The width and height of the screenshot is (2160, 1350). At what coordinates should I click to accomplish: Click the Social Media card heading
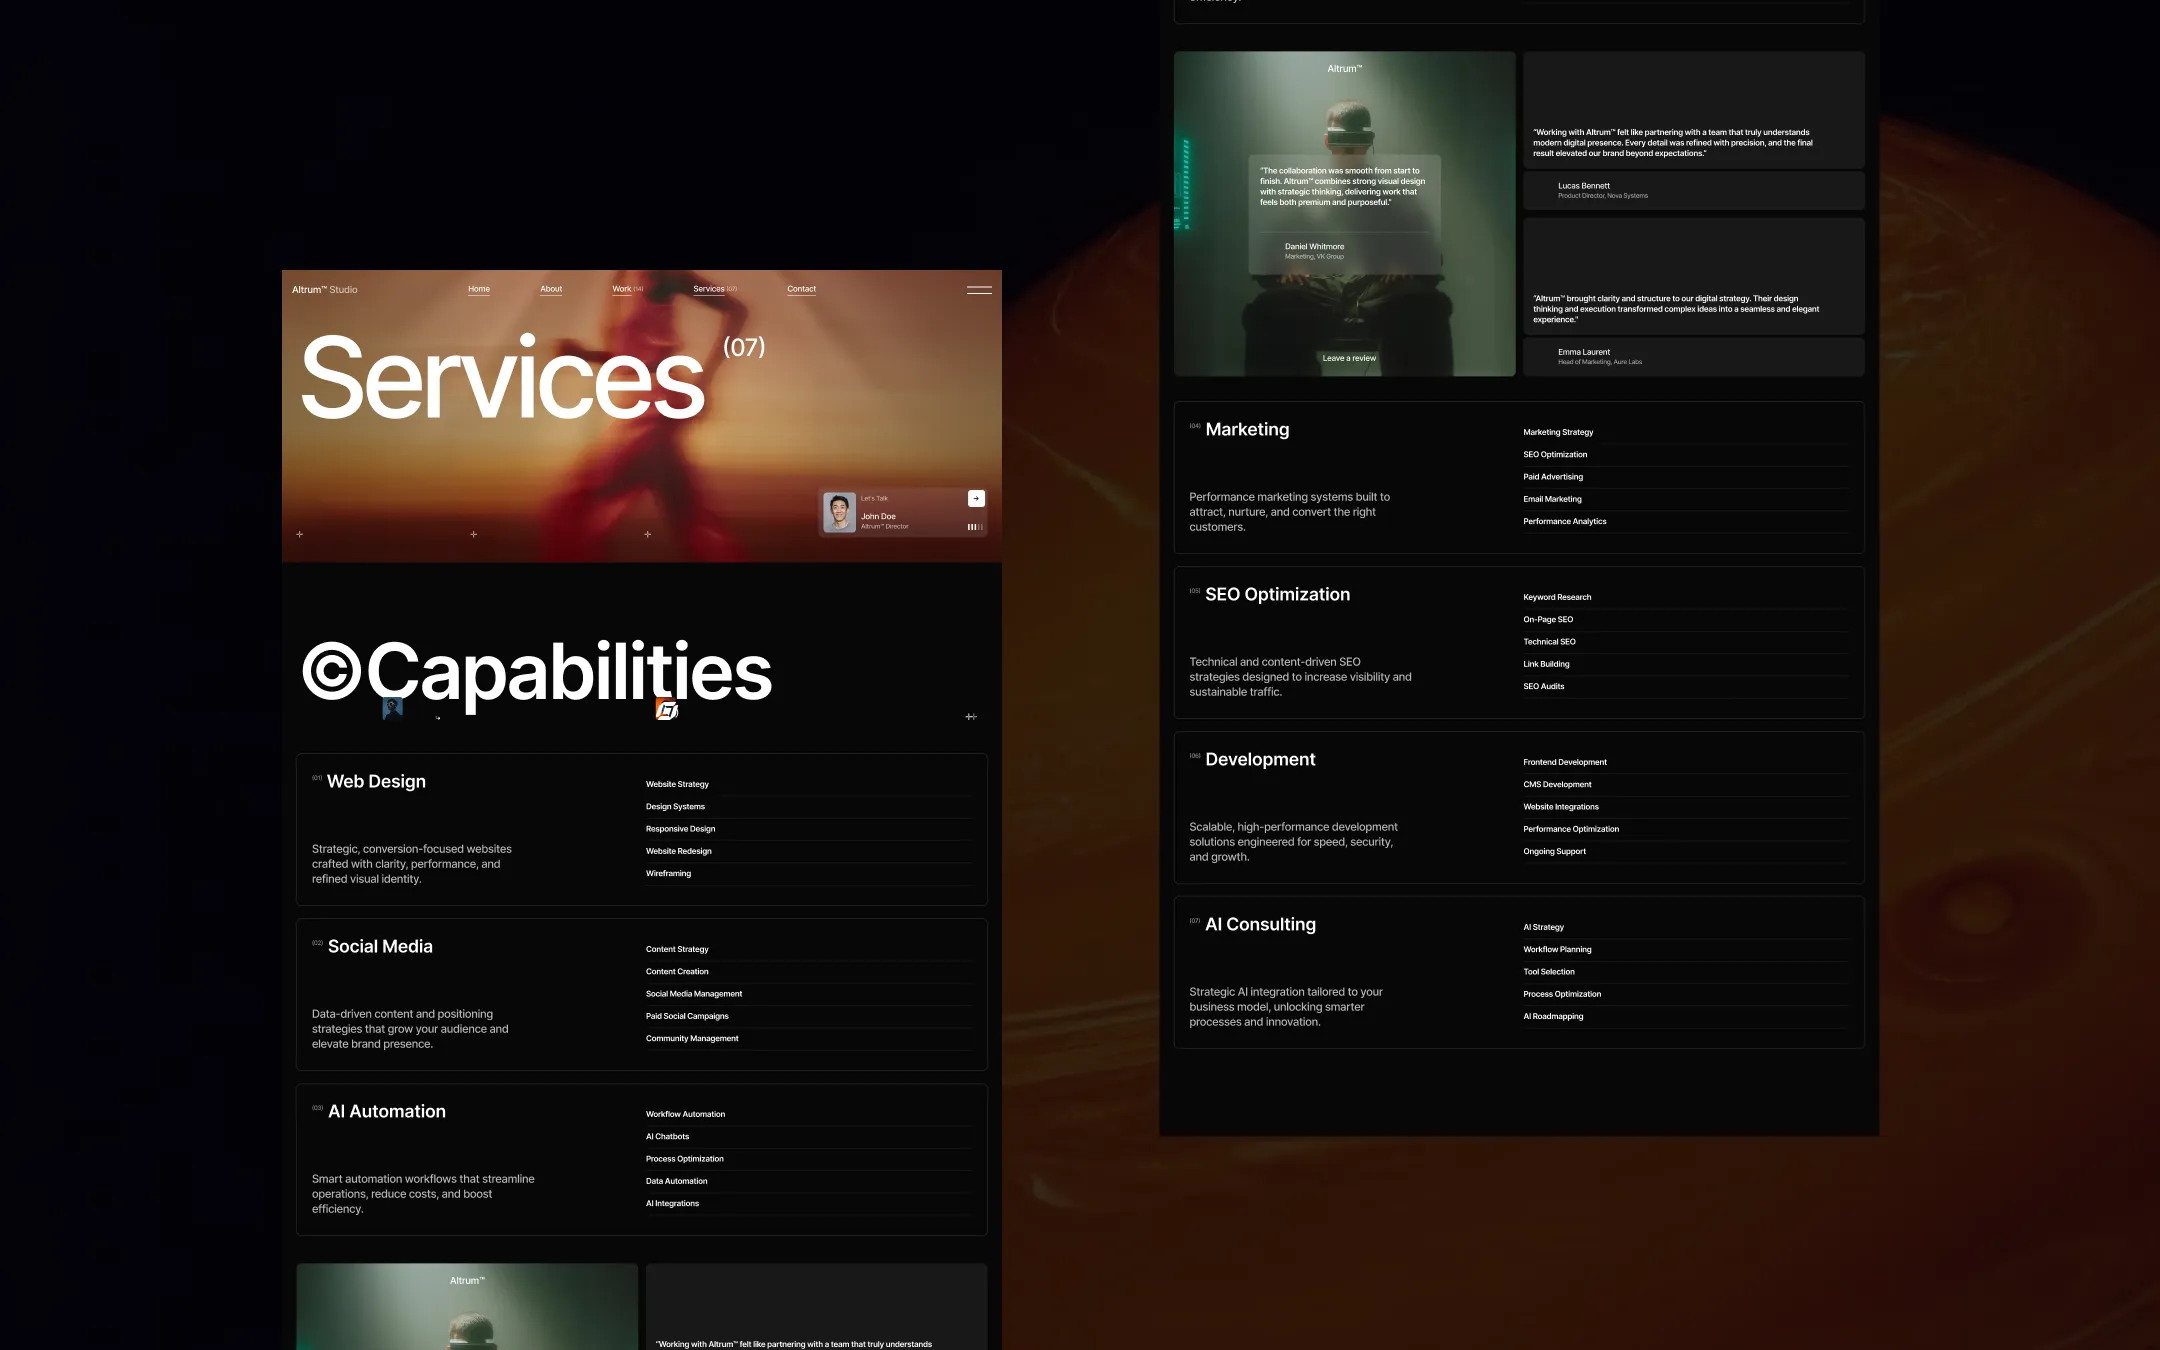point(380,946)
